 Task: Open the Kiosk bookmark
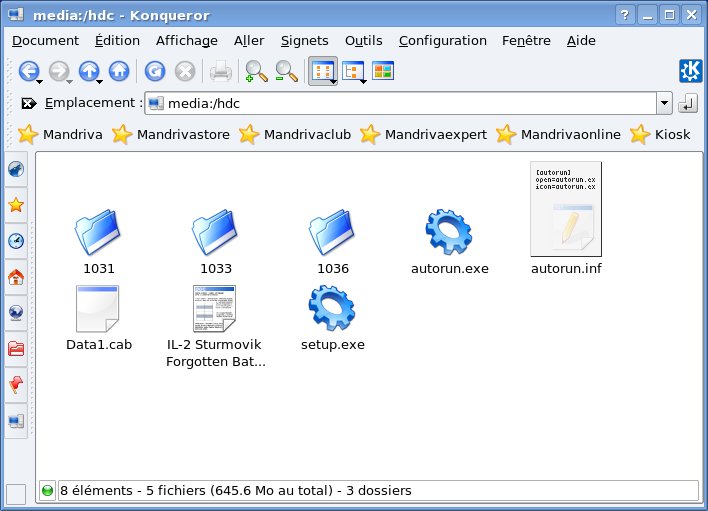[660, 135]
